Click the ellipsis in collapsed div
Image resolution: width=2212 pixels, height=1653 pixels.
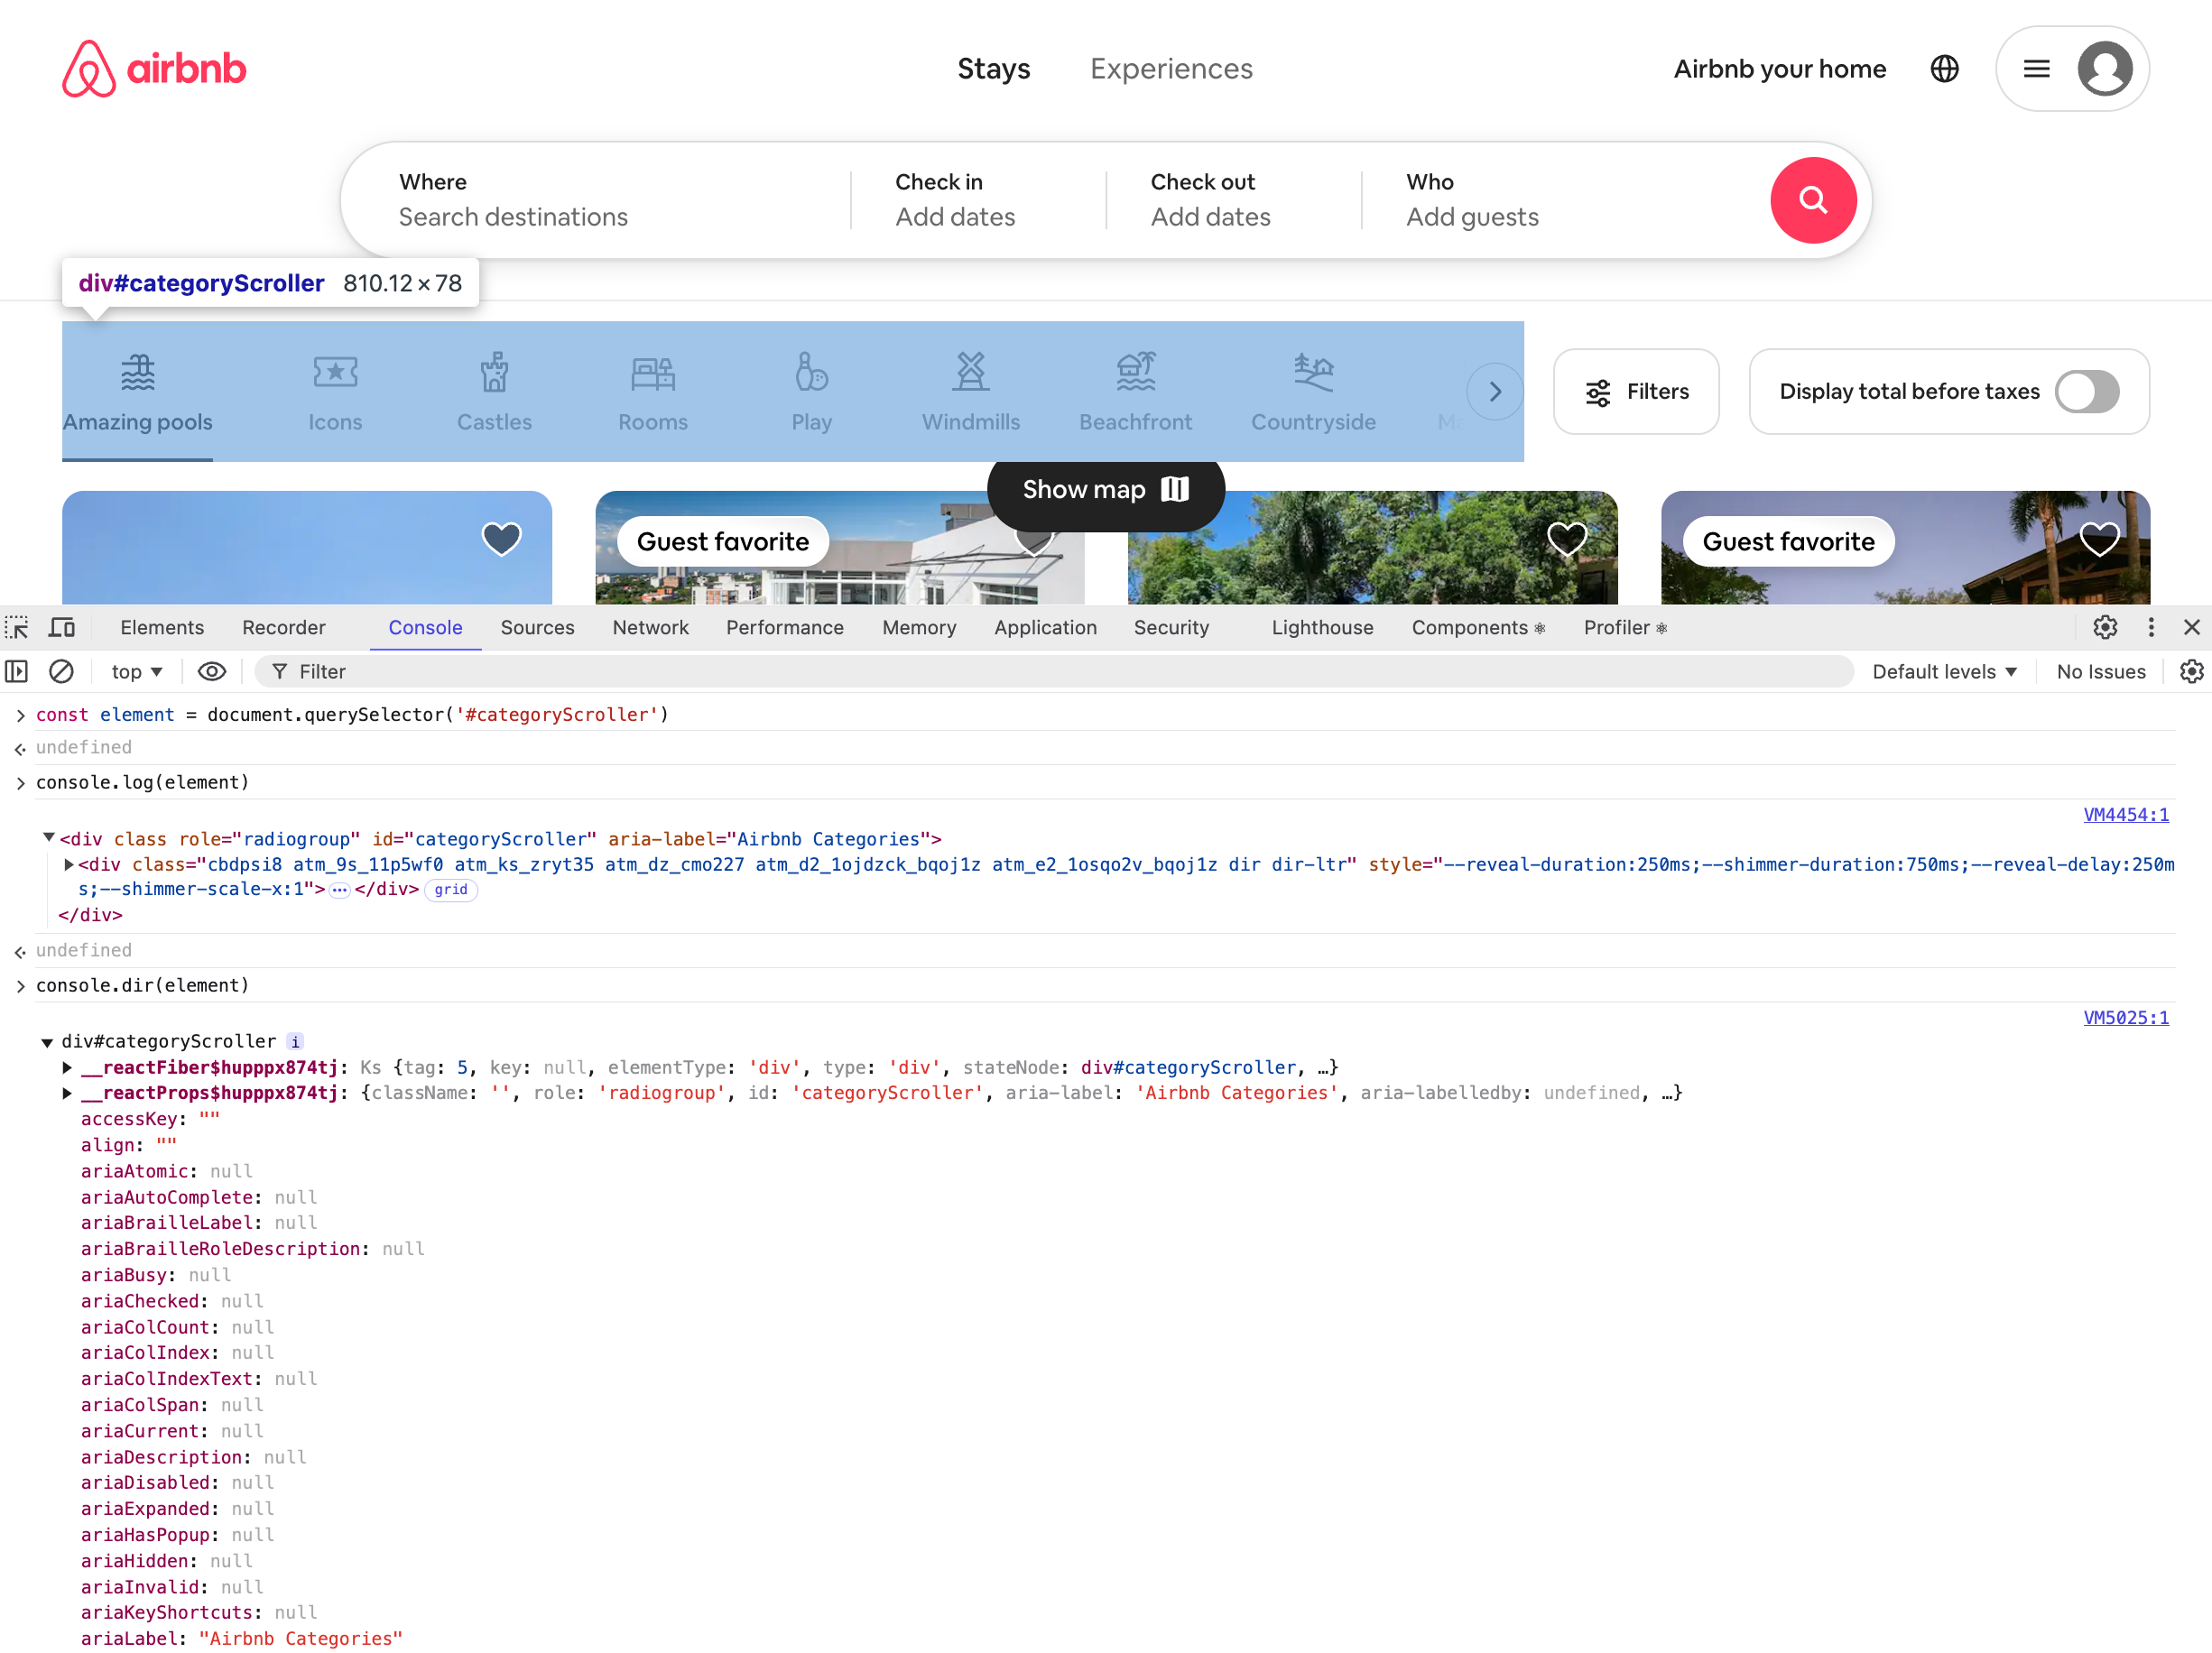339,889
